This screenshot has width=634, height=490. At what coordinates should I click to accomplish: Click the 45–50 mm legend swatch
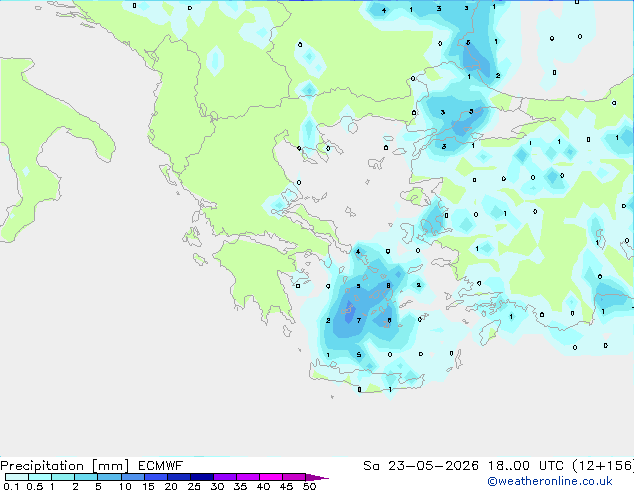[294, 477]
